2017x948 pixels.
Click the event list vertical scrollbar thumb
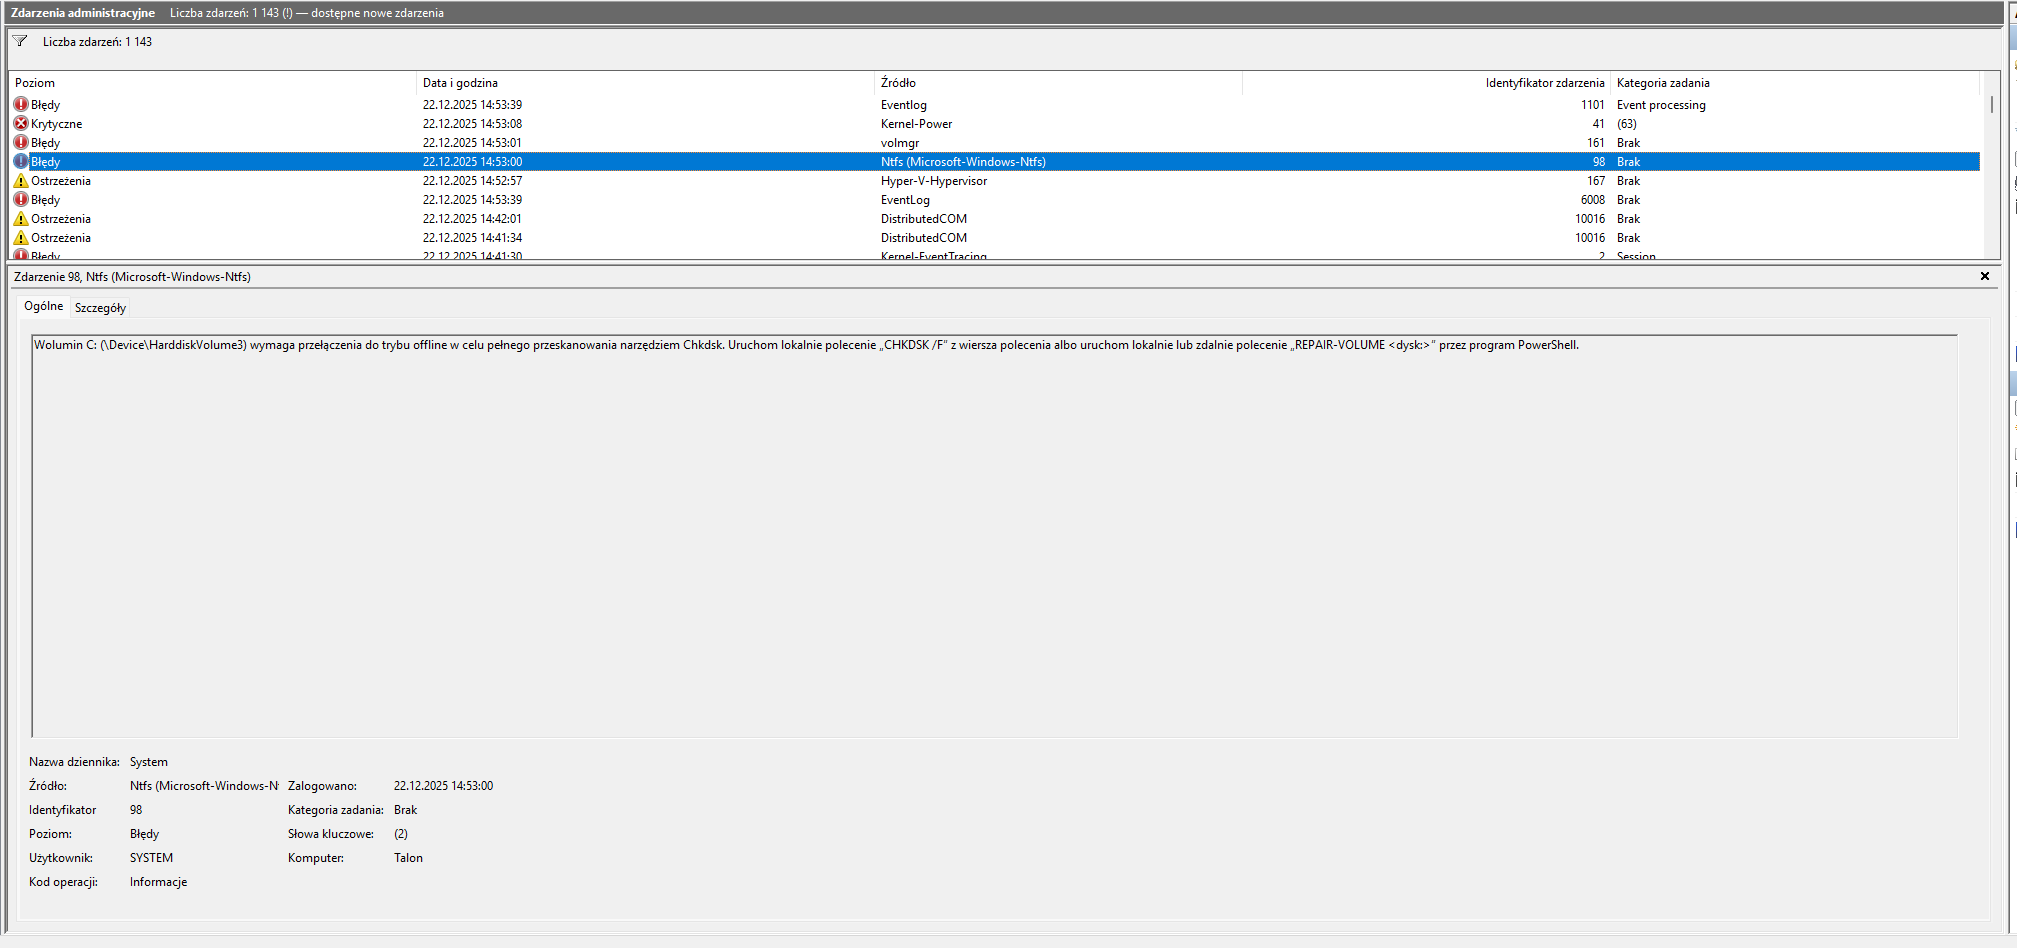coord(1991,104)
